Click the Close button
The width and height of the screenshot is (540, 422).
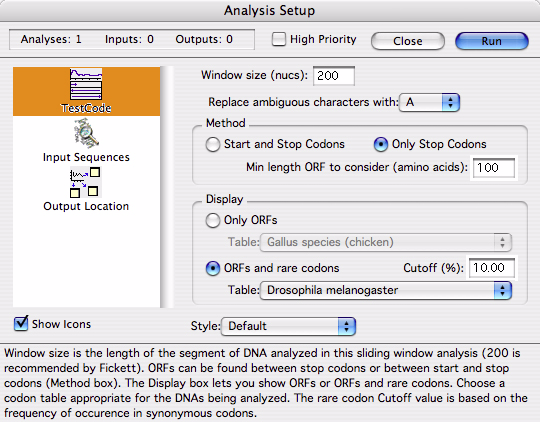coord(408,41)
